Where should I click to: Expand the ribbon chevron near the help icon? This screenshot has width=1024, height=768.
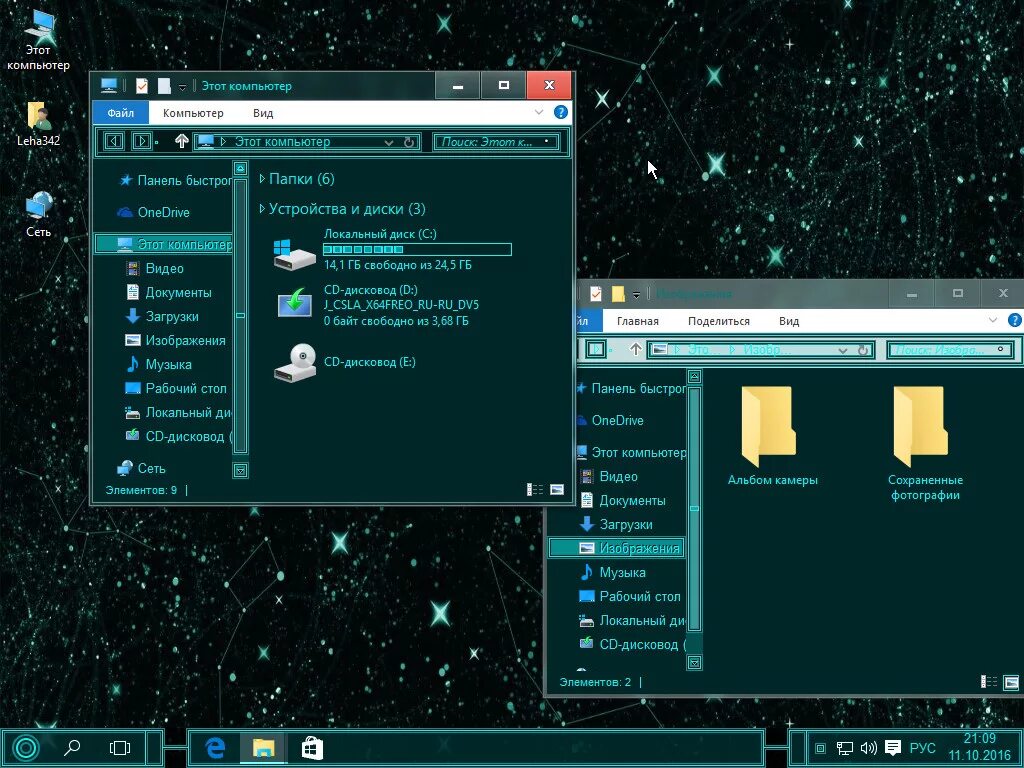click(540, 112)
